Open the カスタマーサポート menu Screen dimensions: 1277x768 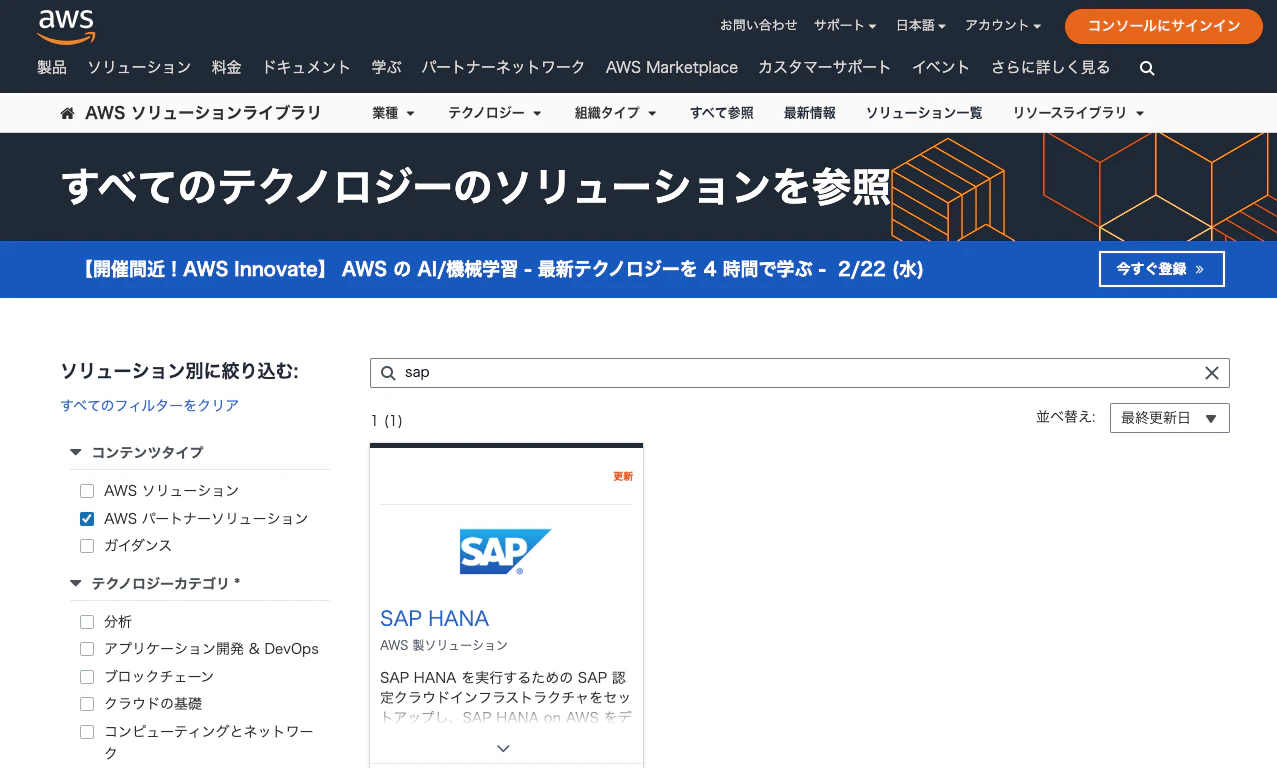pyautogui.click(x=824, y=68)
